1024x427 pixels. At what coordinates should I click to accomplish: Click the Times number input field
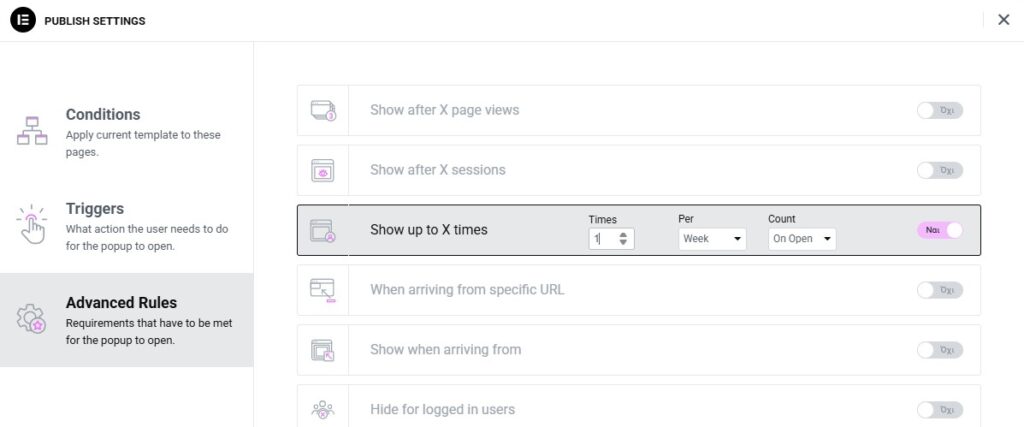(602, 239)
